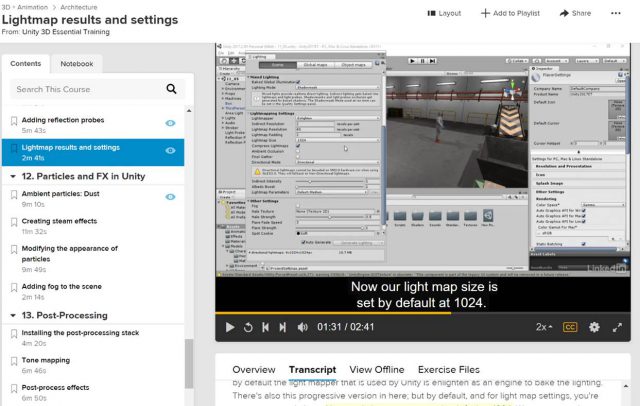Play the video

tap(230, 327)
